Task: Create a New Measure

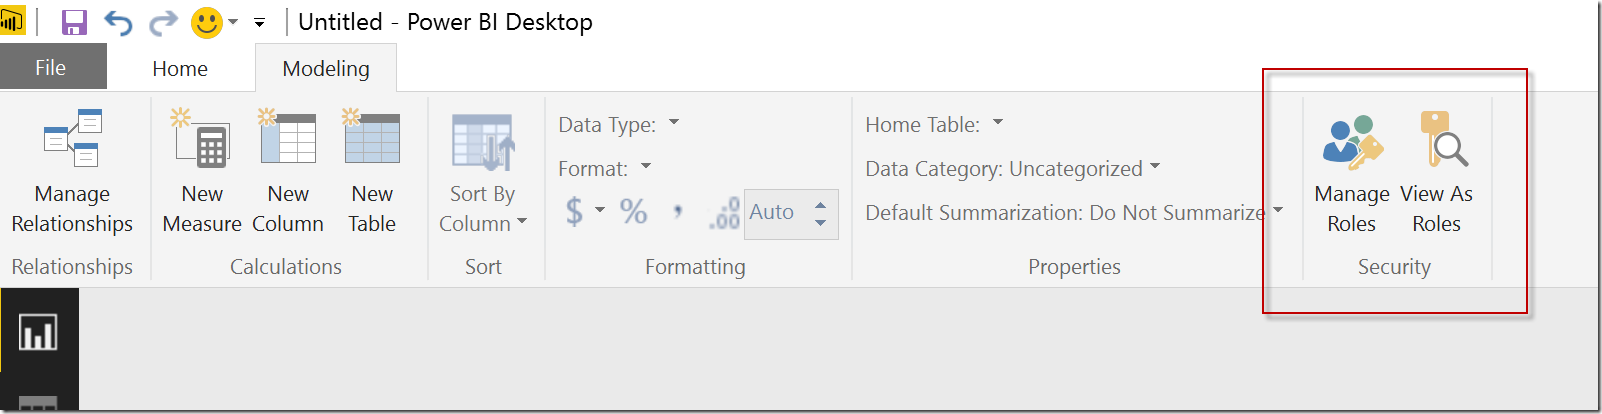Action: pos(202,172)
